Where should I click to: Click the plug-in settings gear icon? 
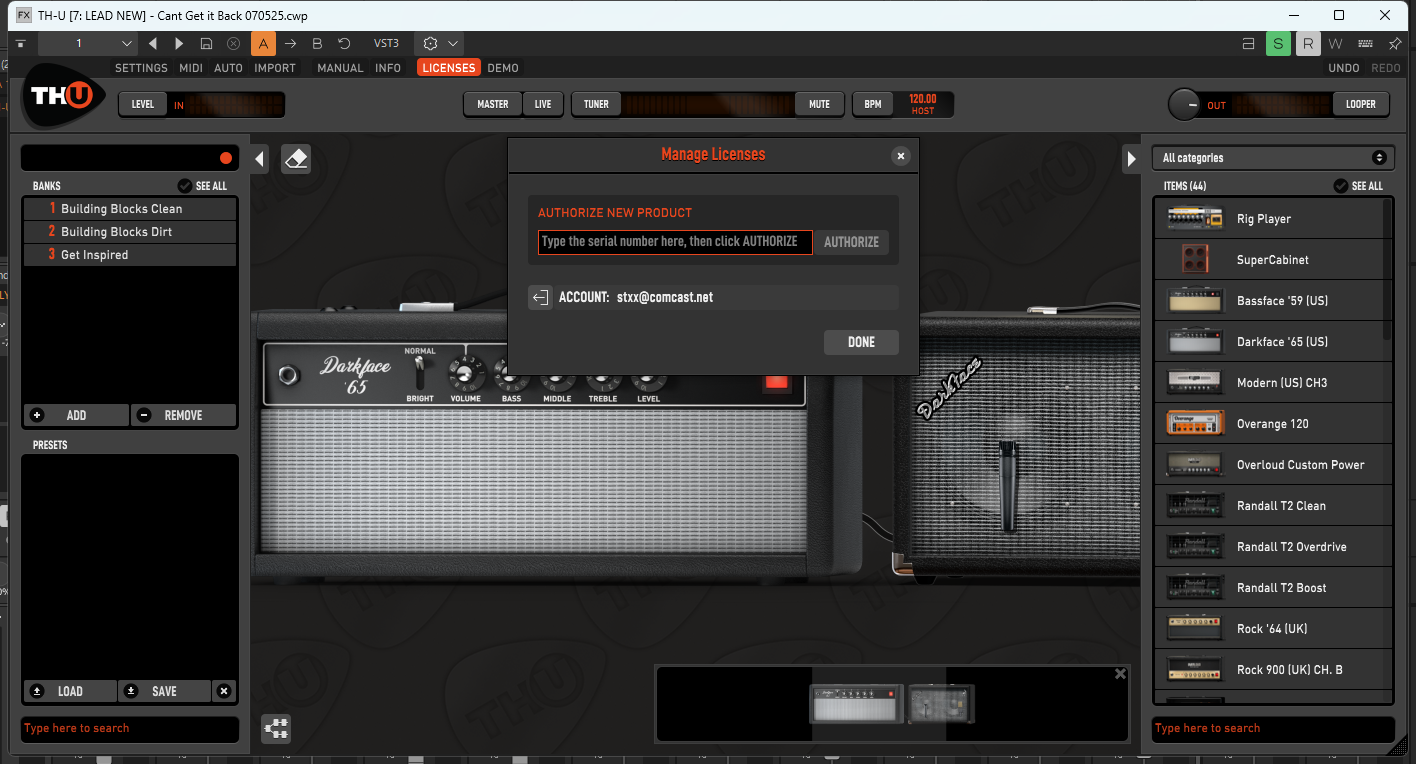[x=431, y=44]
